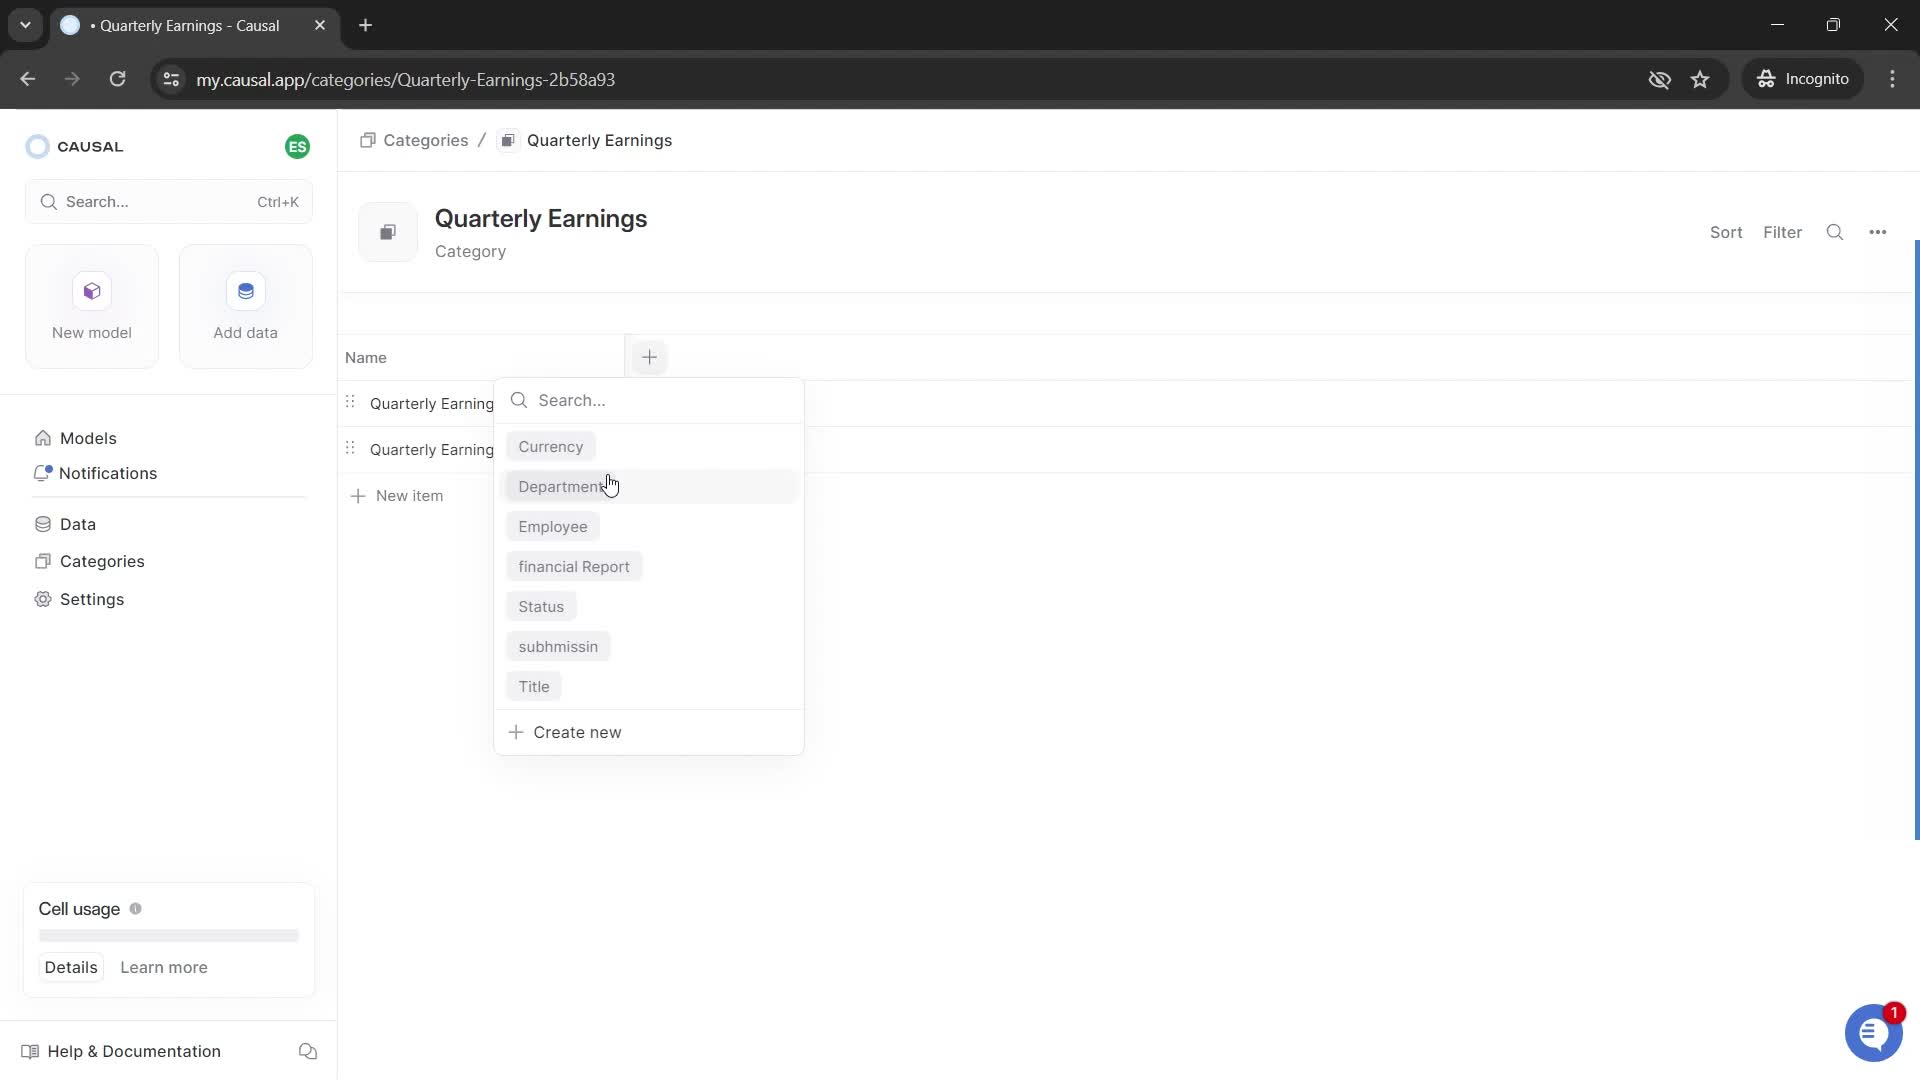
Task: Click the Categories breadcrumb link
Action: click(x=414, y=141)
